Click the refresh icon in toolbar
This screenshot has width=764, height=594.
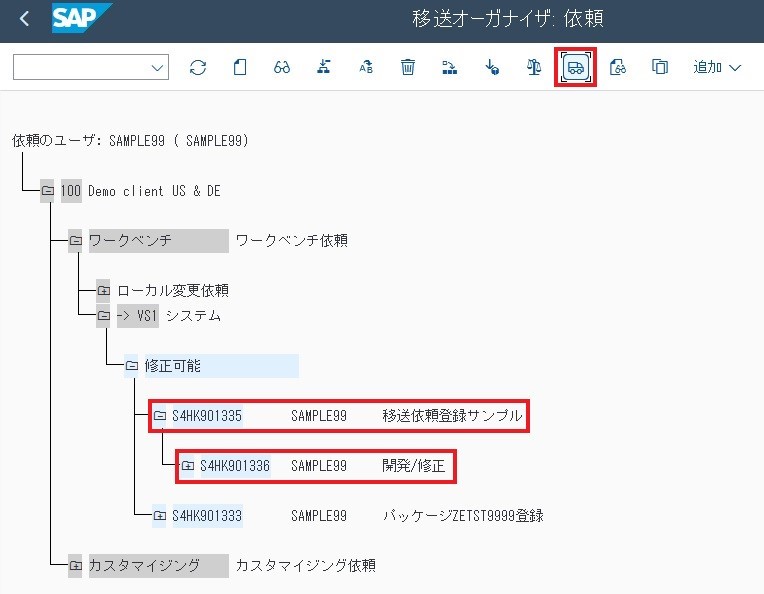pyautogui.click(x=198, y=67)
